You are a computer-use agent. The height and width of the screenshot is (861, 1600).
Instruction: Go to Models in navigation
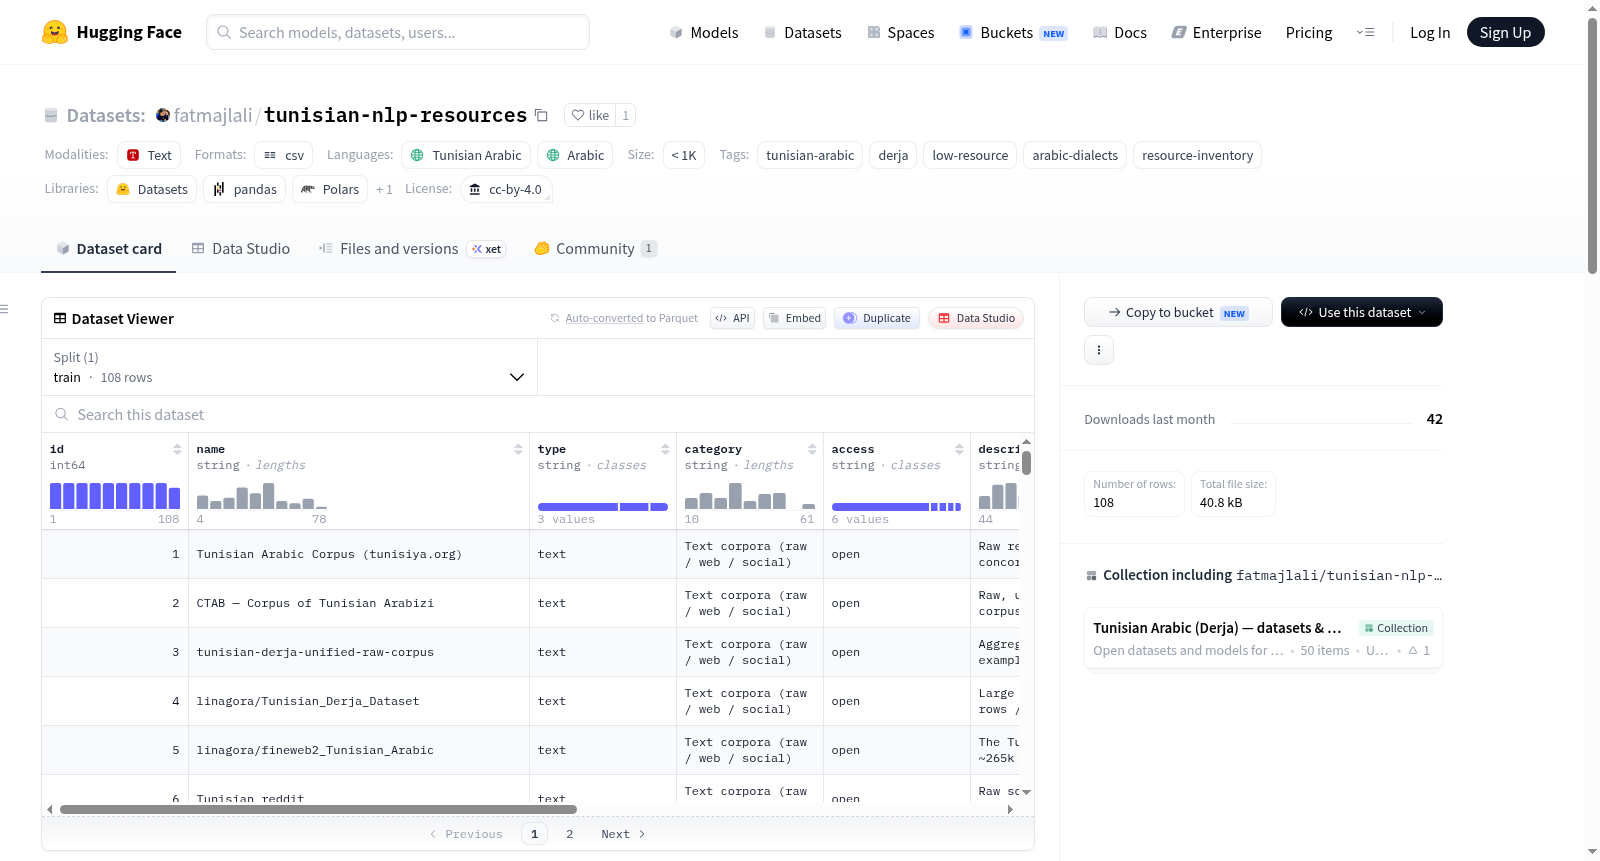pyautogui.click(x=704, y=32)
